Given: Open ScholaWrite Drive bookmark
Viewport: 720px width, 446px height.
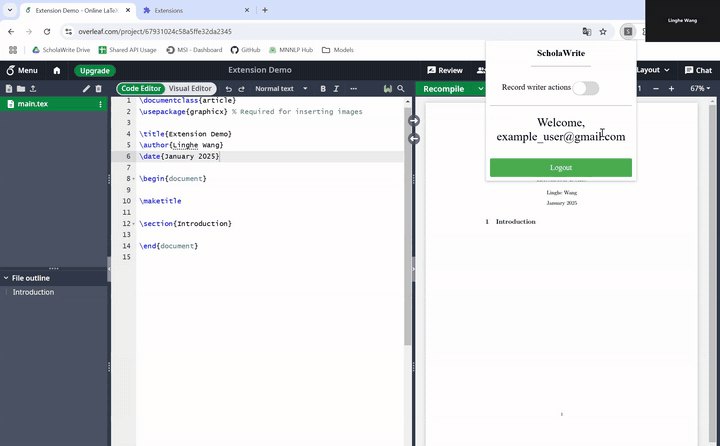Looking at the screenshot, I should coord(61,50).
